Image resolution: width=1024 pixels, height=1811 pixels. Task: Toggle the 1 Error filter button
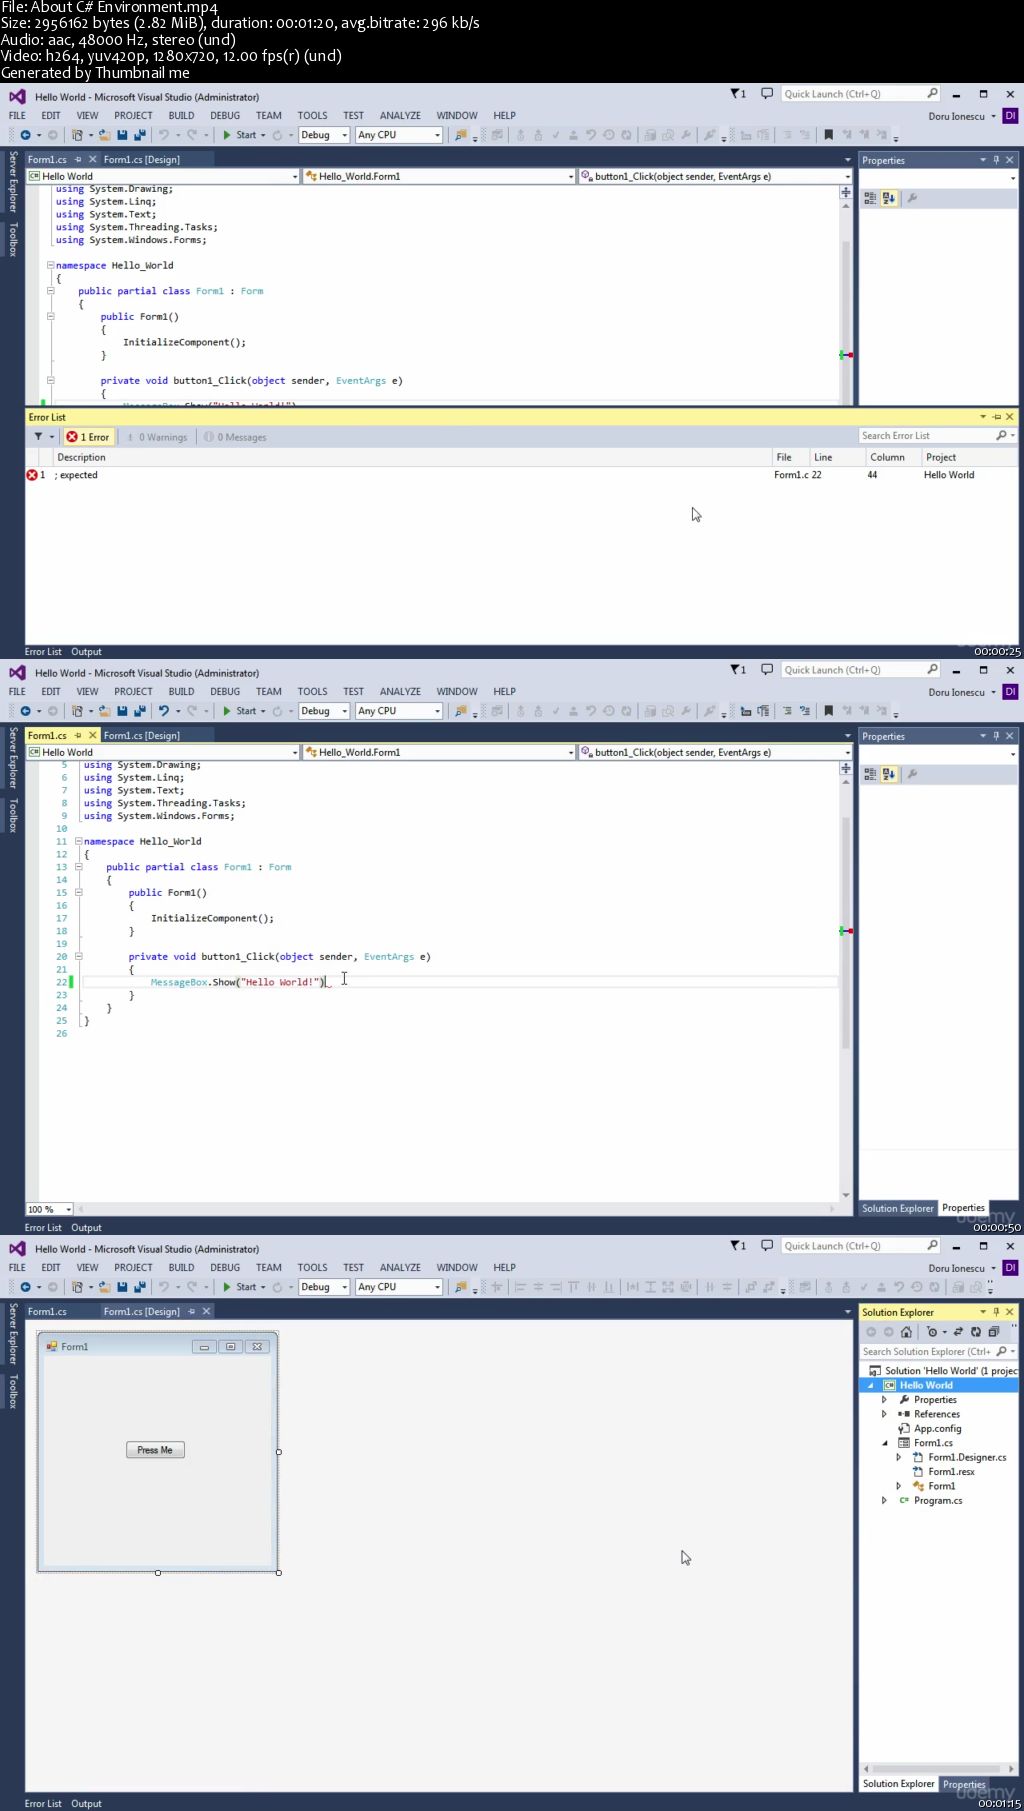(x=88, y=437)
